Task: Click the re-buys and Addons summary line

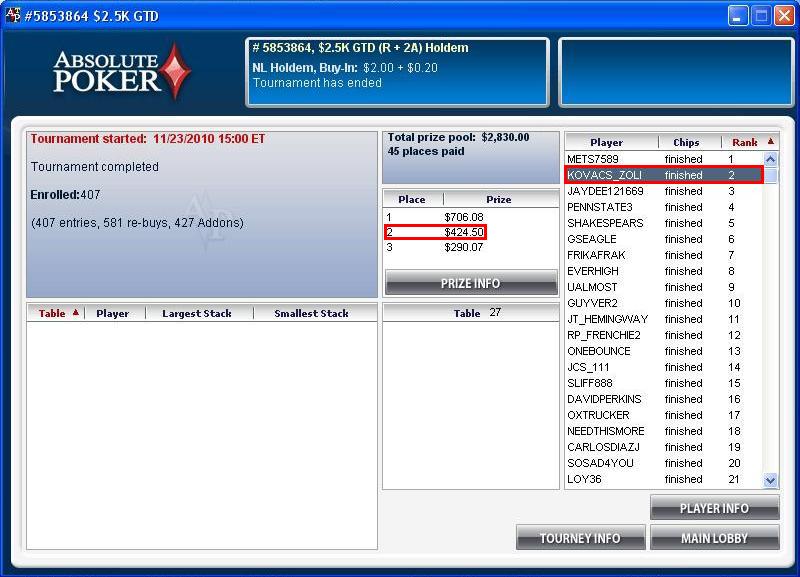Action: (x=137, y=223)
